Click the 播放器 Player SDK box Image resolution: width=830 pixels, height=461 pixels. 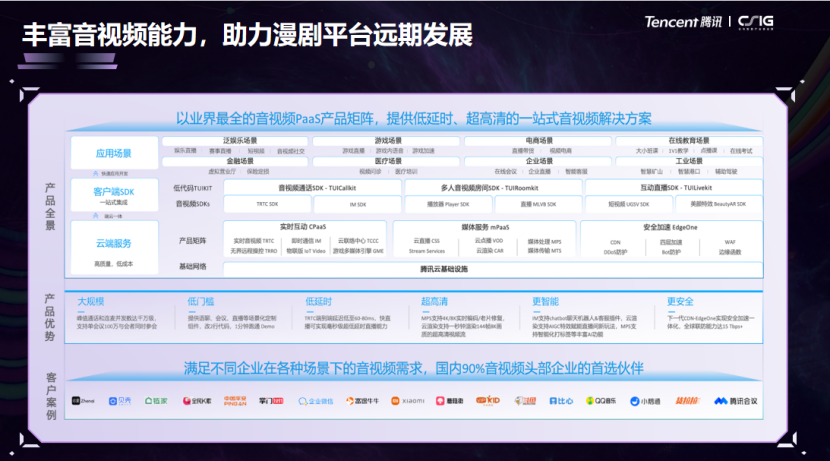point(448,204)
